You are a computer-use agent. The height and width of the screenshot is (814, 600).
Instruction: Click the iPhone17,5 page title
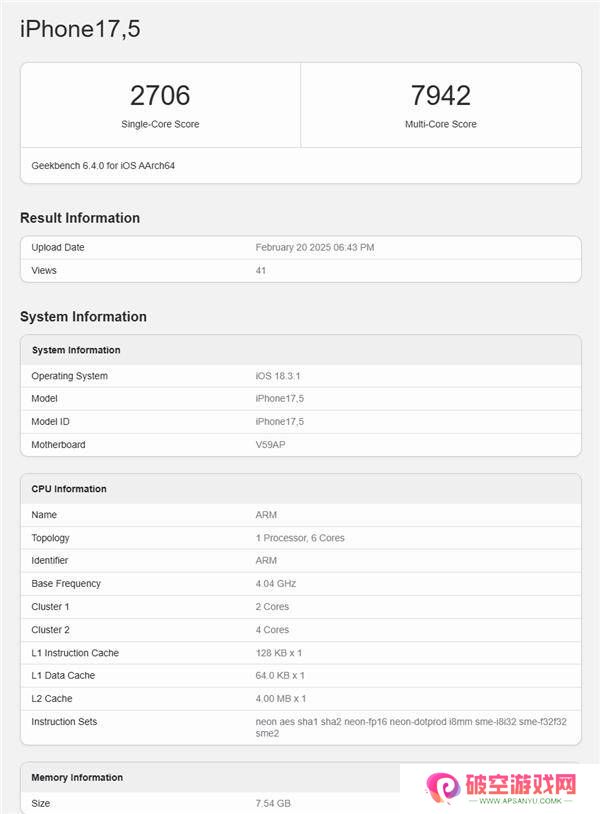pyautogui.click(x=80, y=29)
